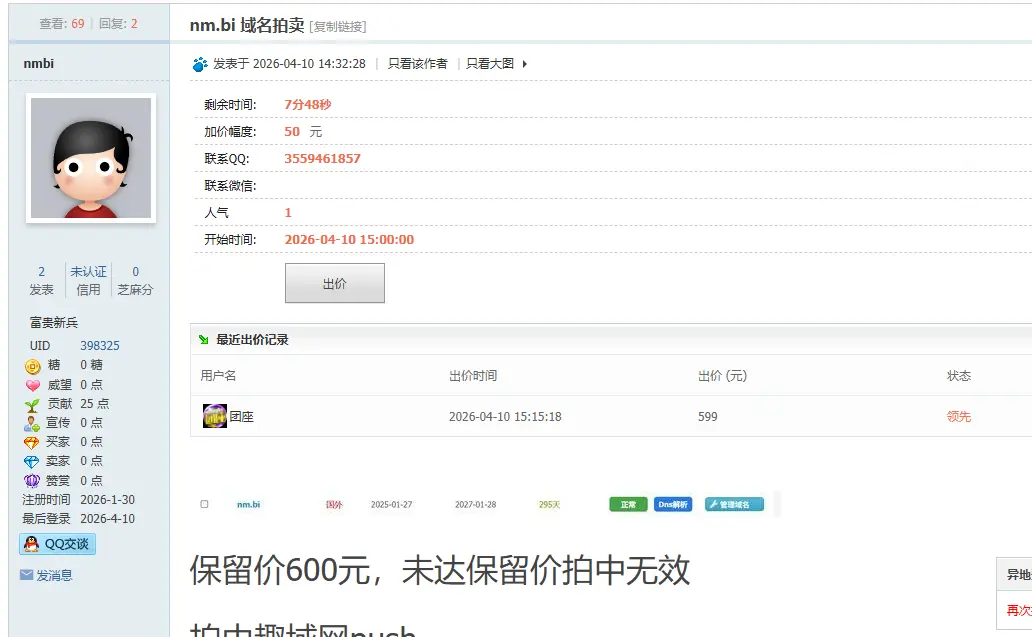1032x637 pixels.
Task: Select the 只看大图 view link
Action: pyautogui.click(x=490, y=64)
